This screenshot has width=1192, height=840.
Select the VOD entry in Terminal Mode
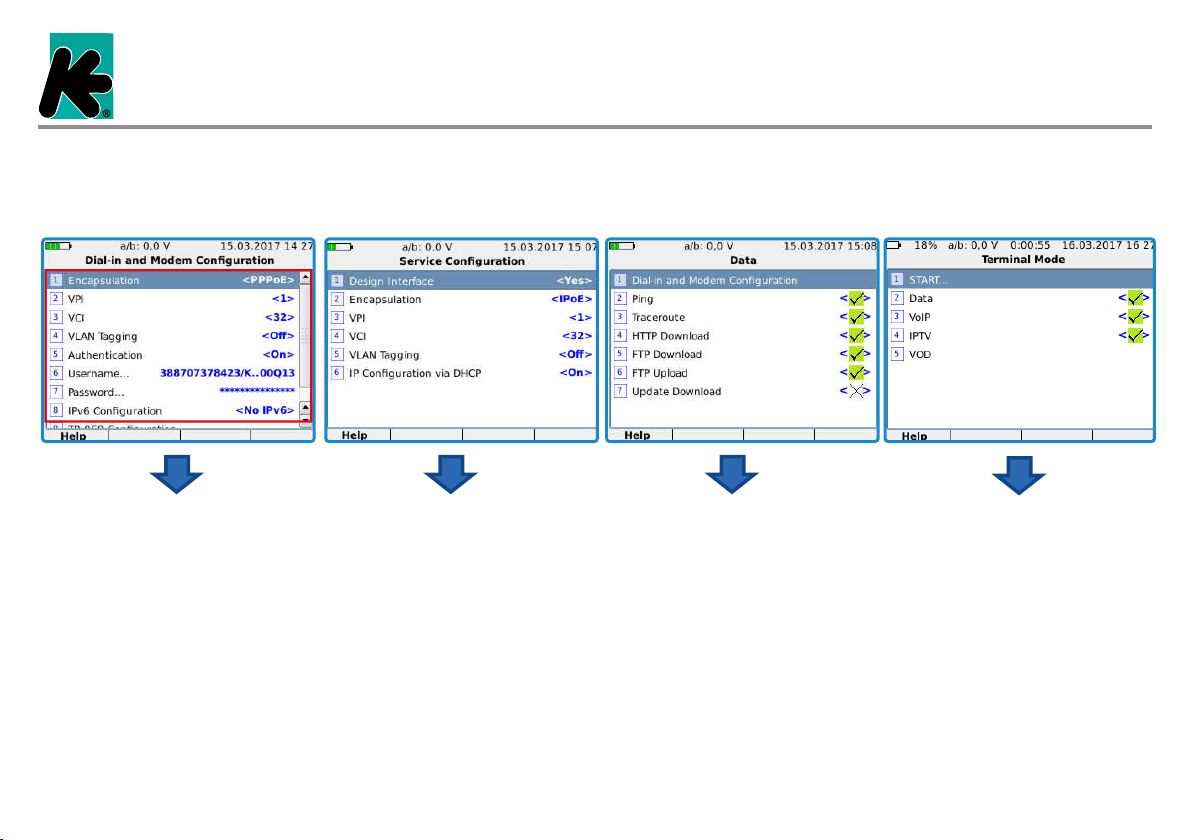[x=1020, y=354]
